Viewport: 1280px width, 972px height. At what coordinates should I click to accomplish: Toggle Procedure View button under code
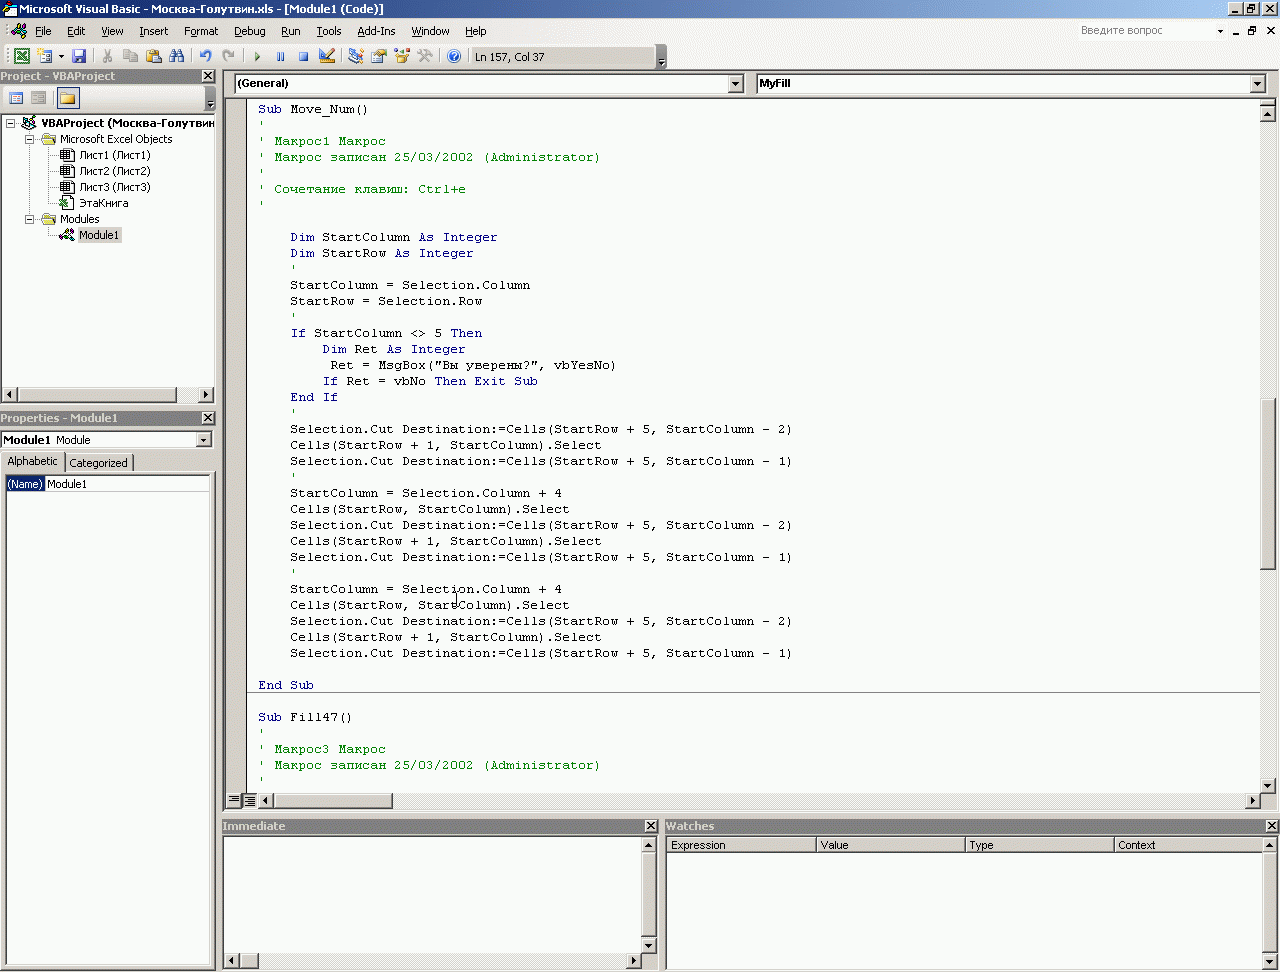click(x=234, y=800)
